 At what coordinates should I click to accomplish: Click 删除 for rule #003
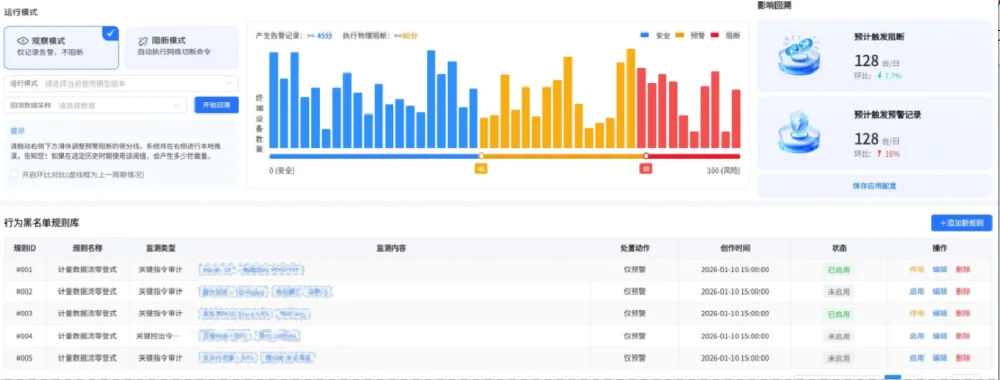(x=962, y=314)
